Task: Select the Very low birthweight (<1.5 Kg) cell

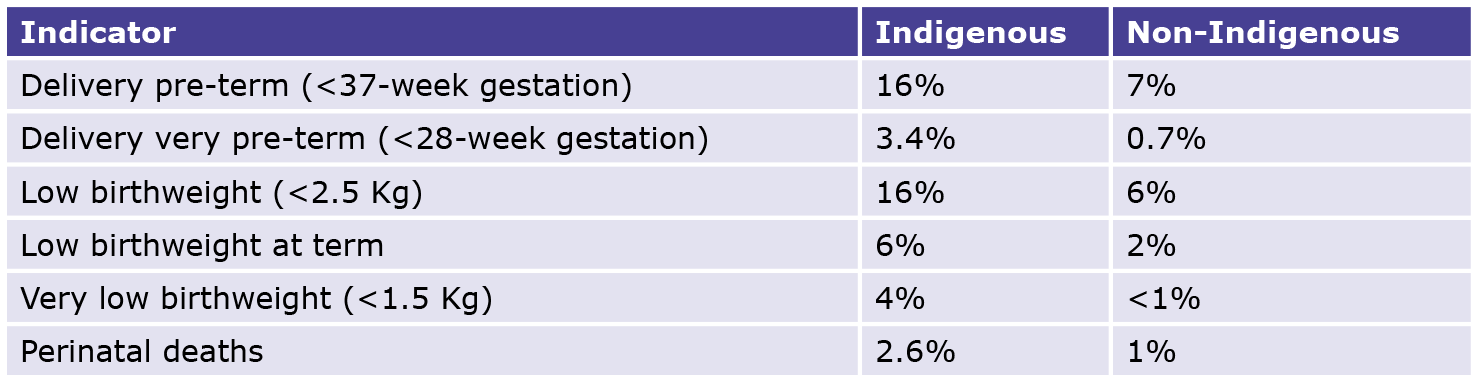Action: tap(433, 298)
